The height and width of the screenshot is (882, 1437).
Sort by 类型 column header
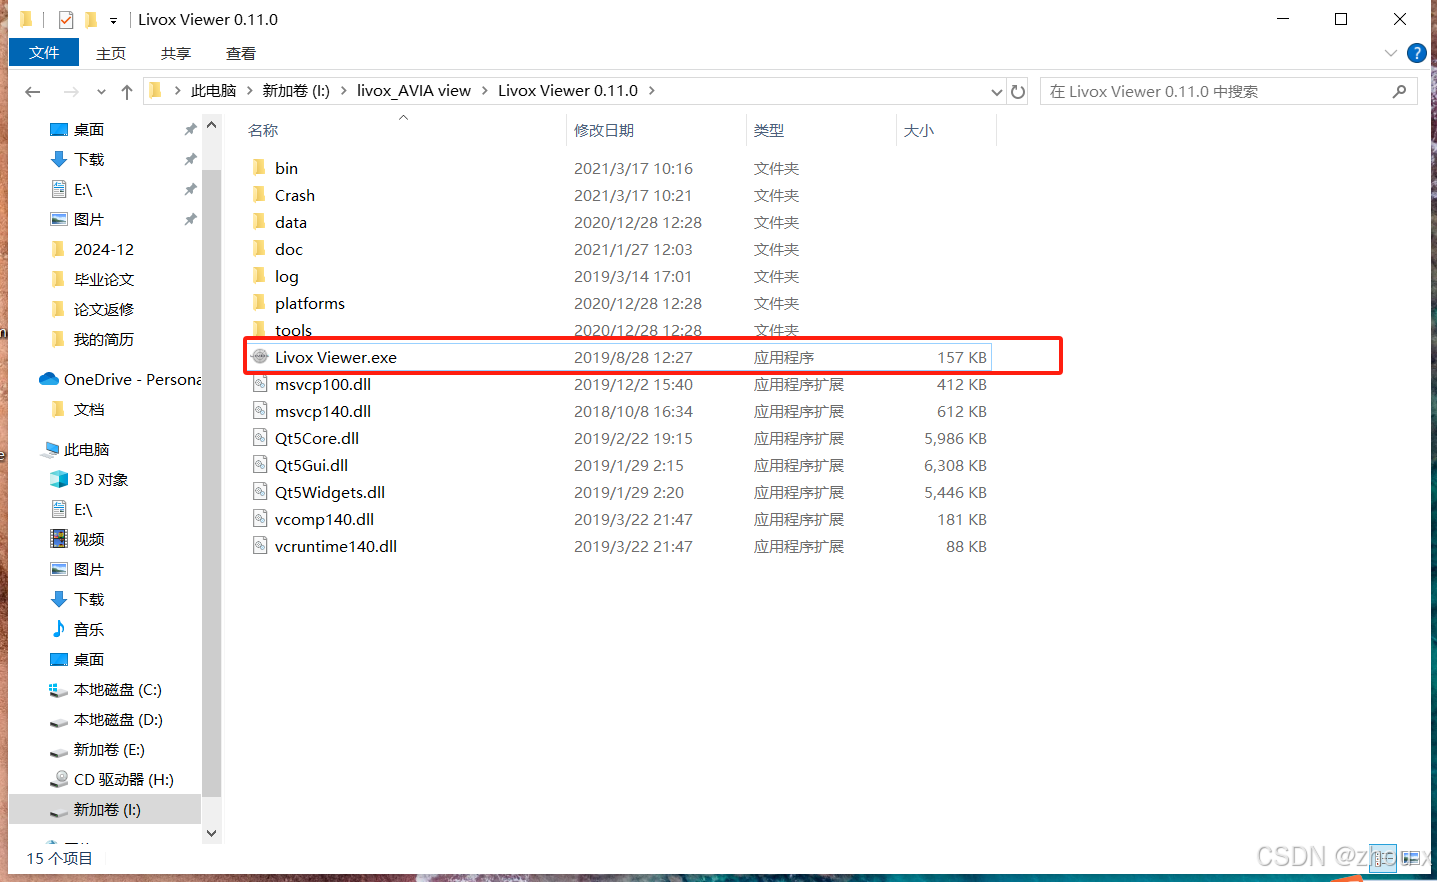pyautogui.click(x=769, y=130)
